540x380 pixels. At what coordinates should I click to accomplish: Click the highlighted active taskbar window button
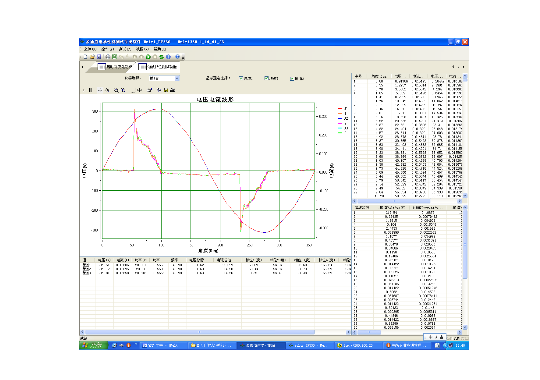[x=261, y=345]
